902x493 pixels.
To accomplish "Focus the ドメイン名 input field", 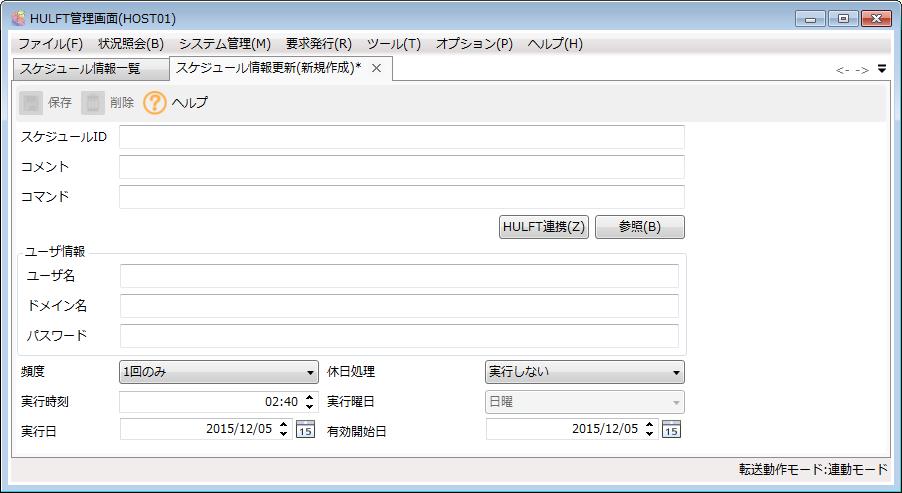I will tap(399, 306).
